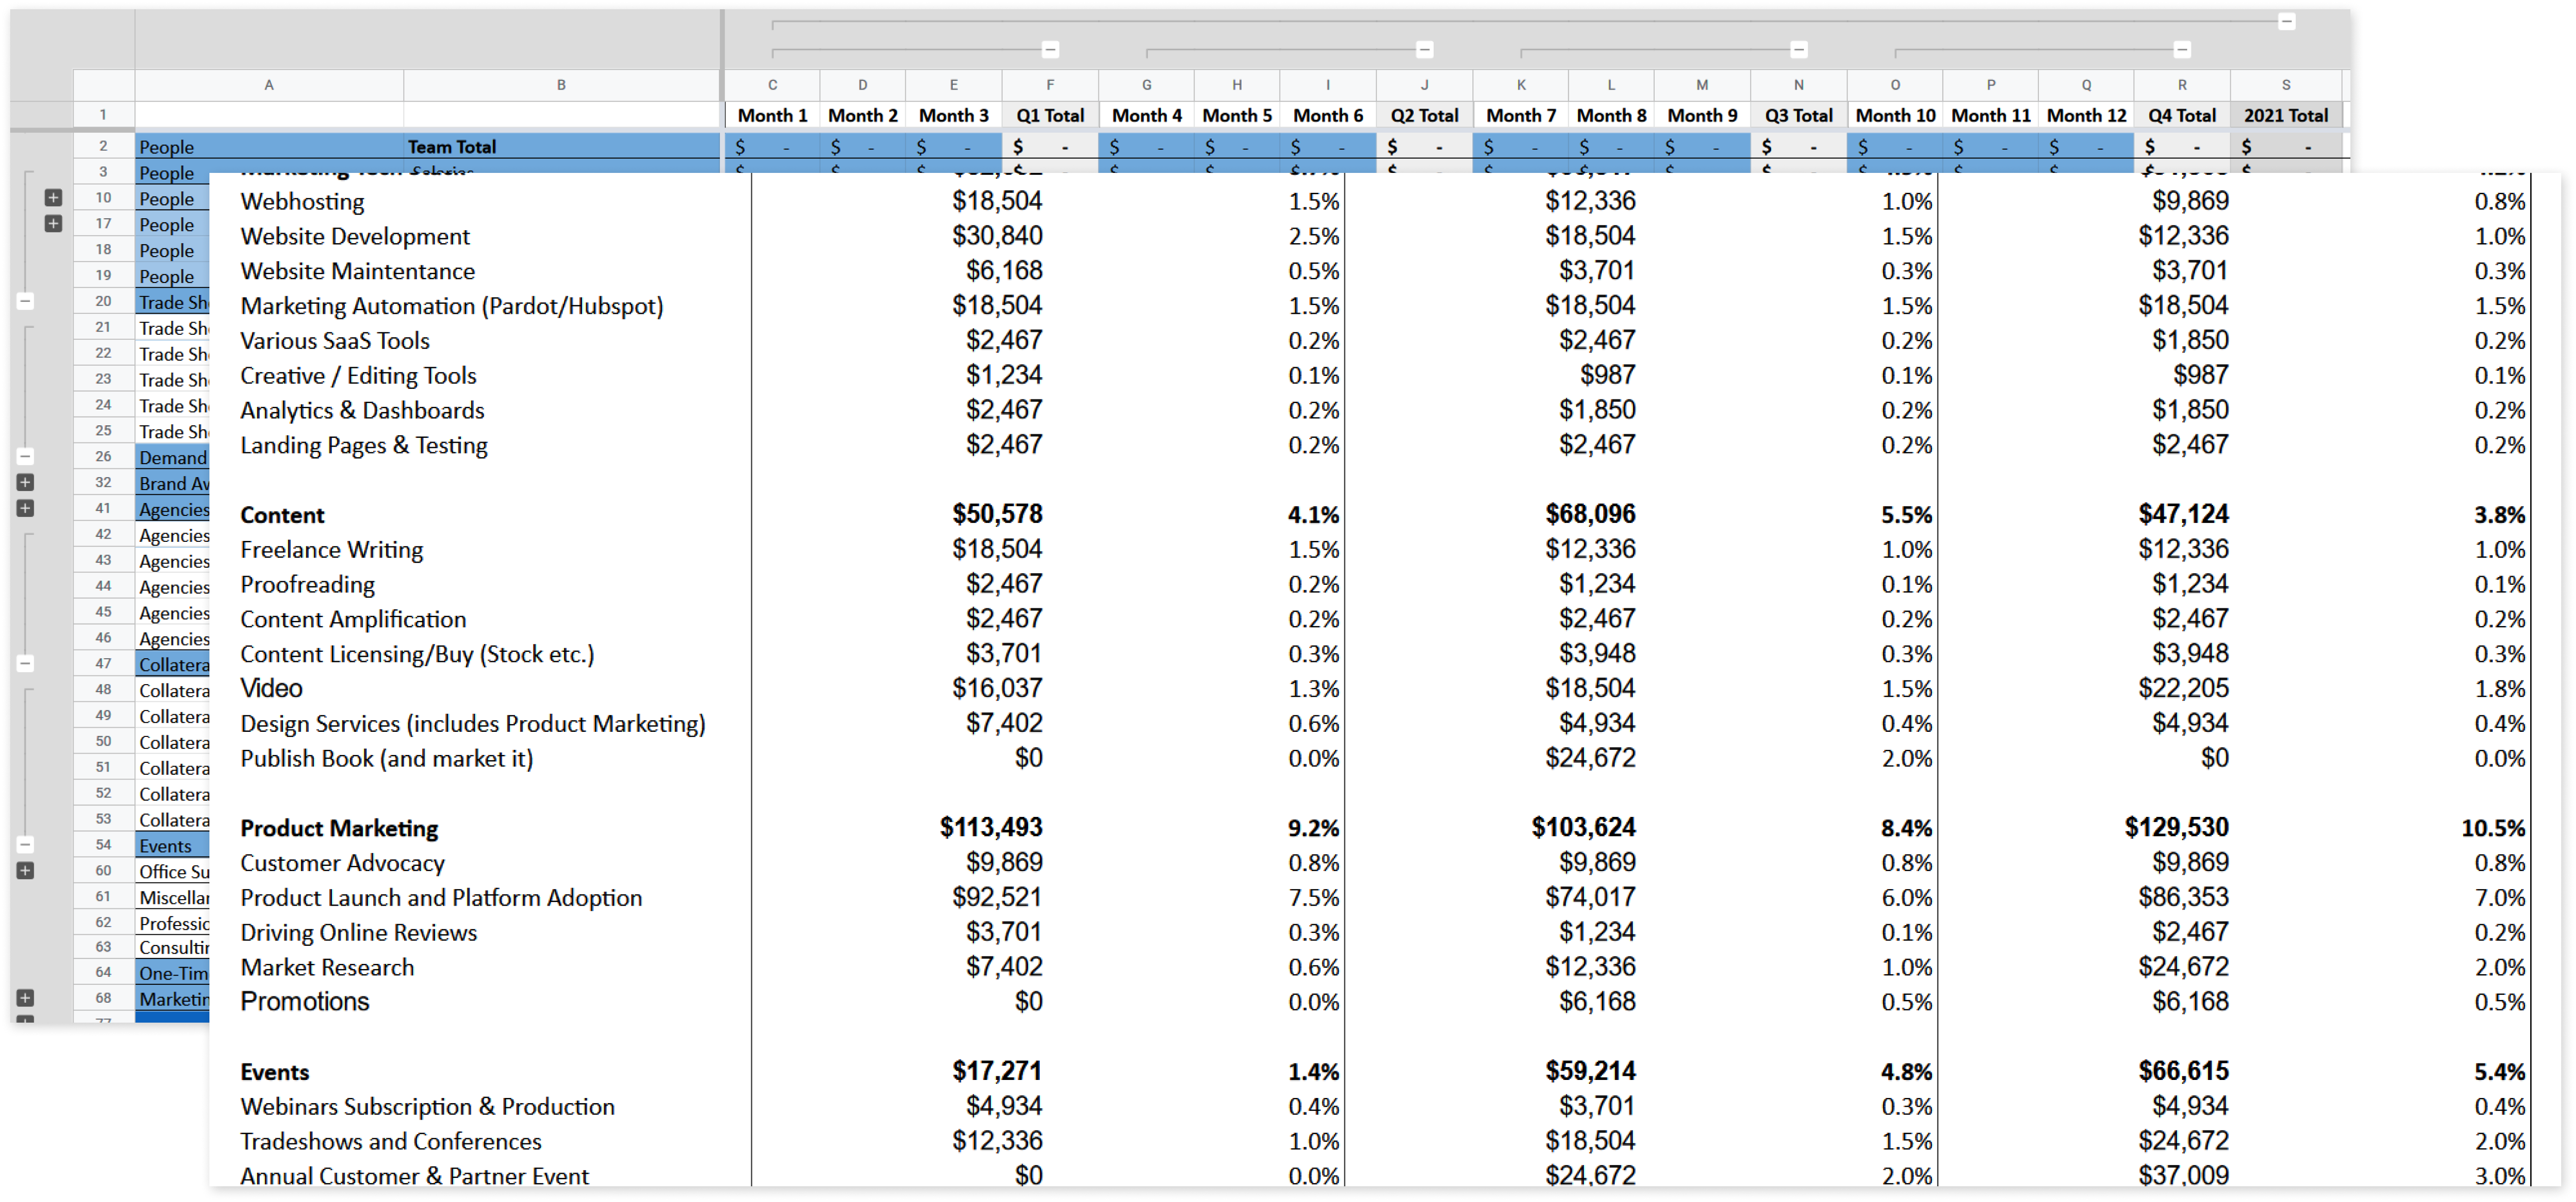The image size is (2576, 1202).
Task: Click the 'Q1 Total' header cell
Action: (1050, 115)
